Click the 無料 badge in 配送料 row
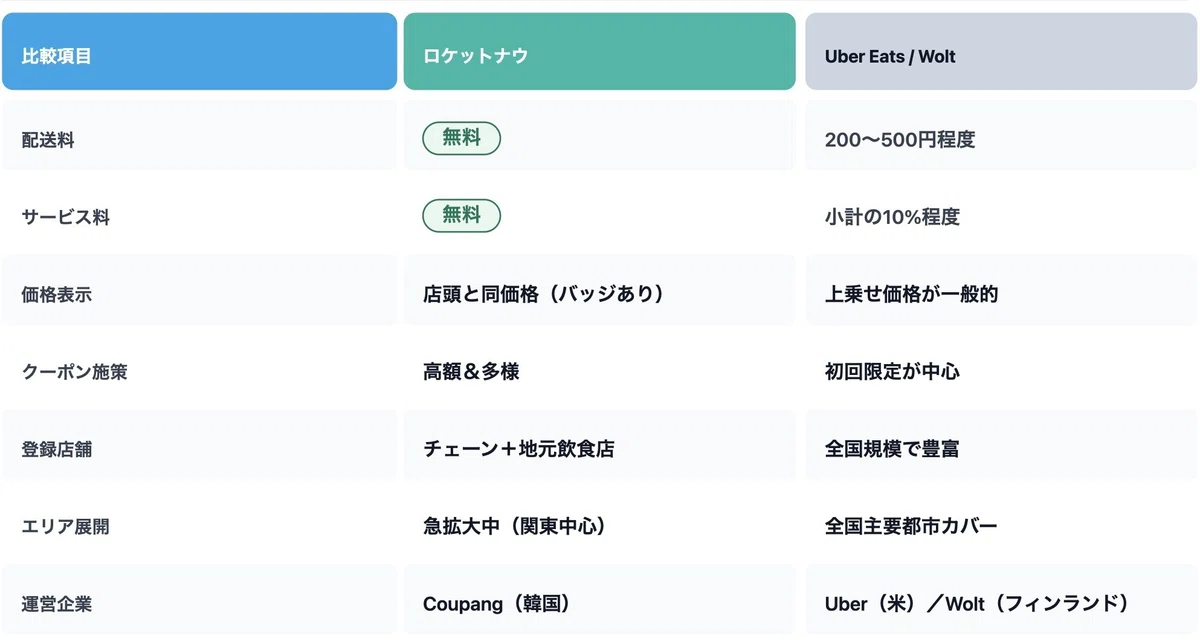The width and height of the screenshot is (1200, 640). click(x=461, y=139)
